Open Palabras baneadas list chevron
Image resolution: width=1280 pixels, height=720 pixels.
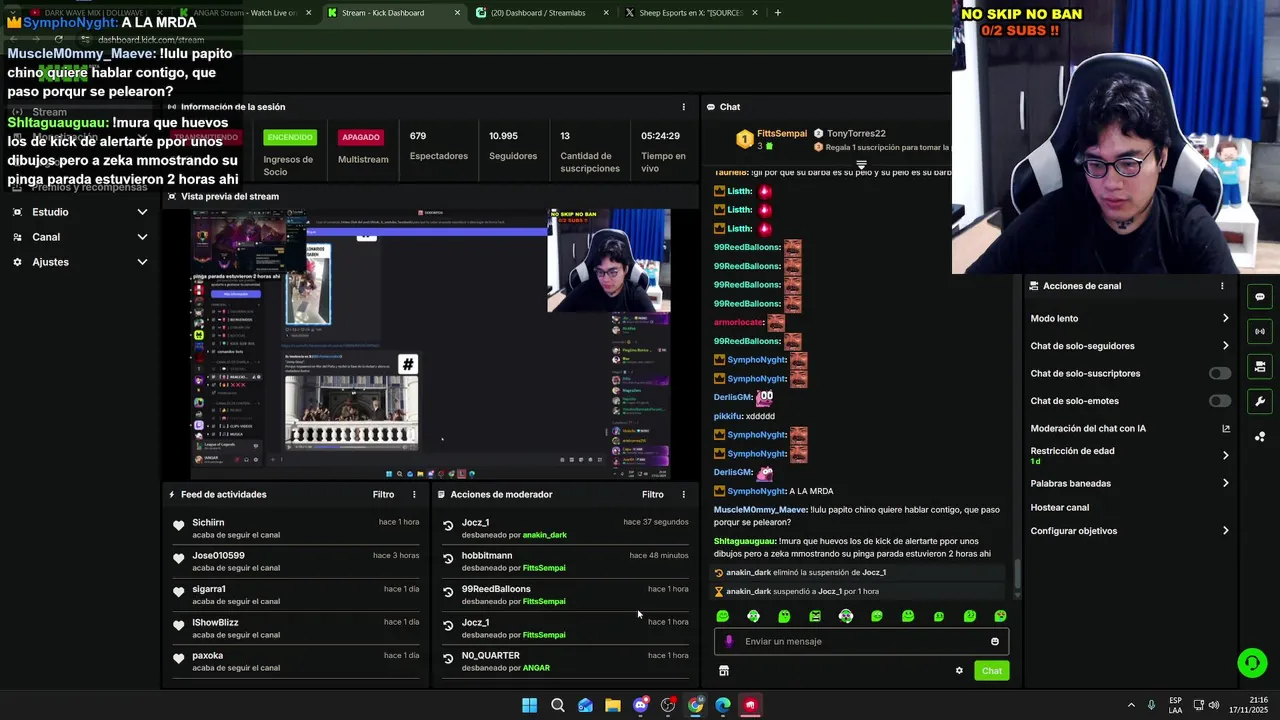coord(1226,483)
